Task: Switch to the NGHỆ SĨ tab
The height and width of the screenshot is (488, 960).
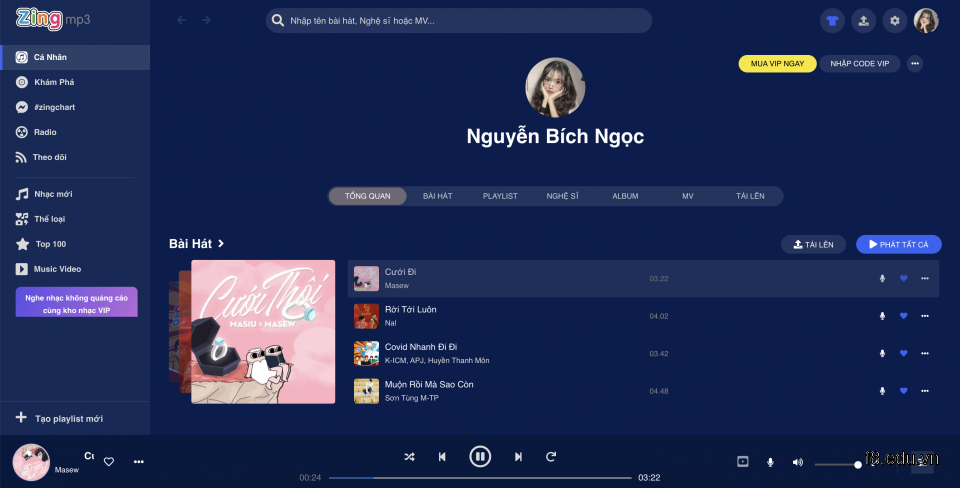Action: 562,196
